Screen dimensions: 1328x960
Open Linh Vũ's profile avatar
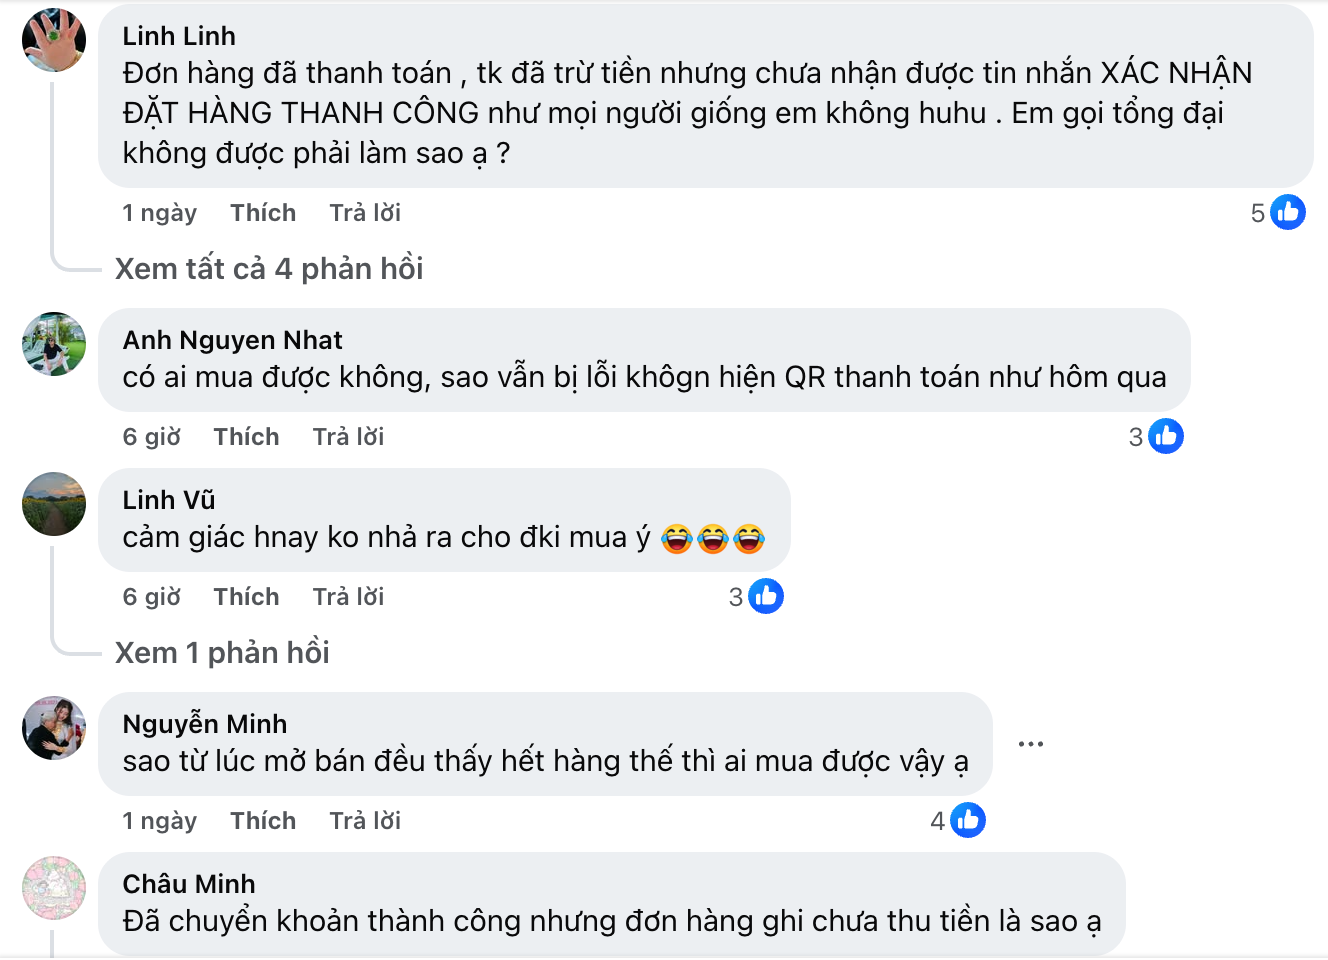coord(54,504)
